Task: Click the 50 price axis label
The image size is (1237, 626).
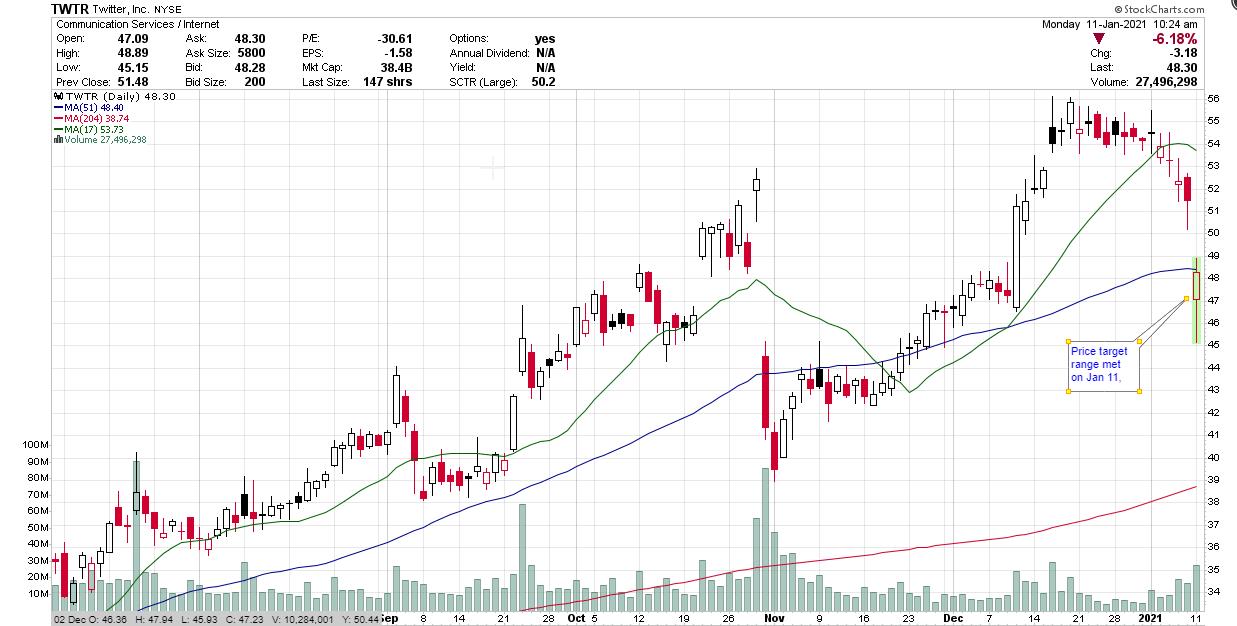Action: tap(1213, 233)
